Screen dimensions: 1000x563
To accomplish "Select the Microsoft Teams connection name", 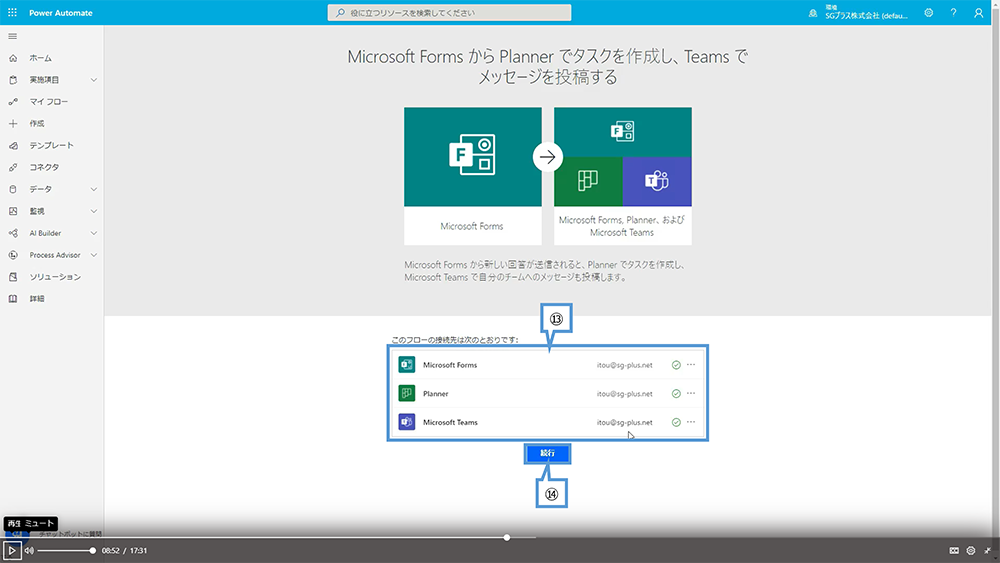I will pyautogui.click(x=450, y=423).
